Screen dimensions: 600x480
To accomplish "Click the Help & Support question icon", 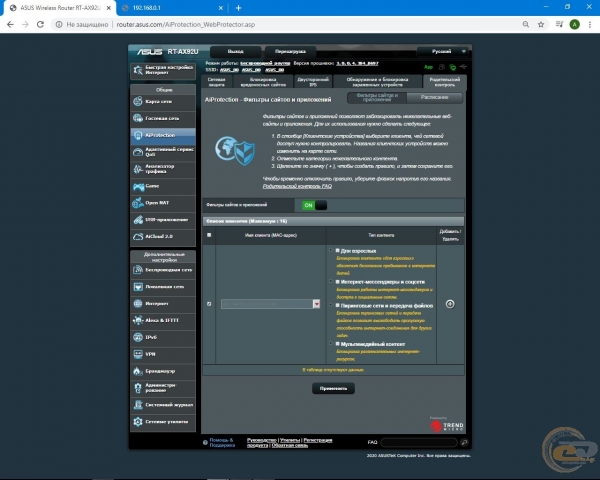I will (205, 442).
